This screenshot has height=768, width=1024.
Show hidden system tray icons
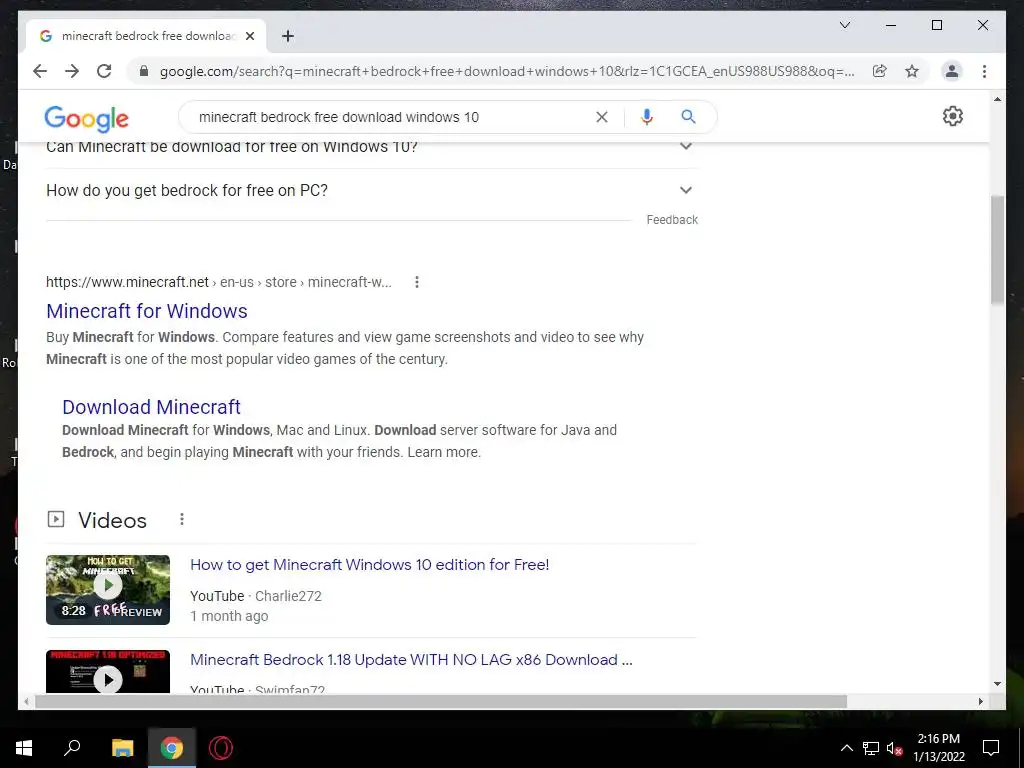(x=846, y=748)
